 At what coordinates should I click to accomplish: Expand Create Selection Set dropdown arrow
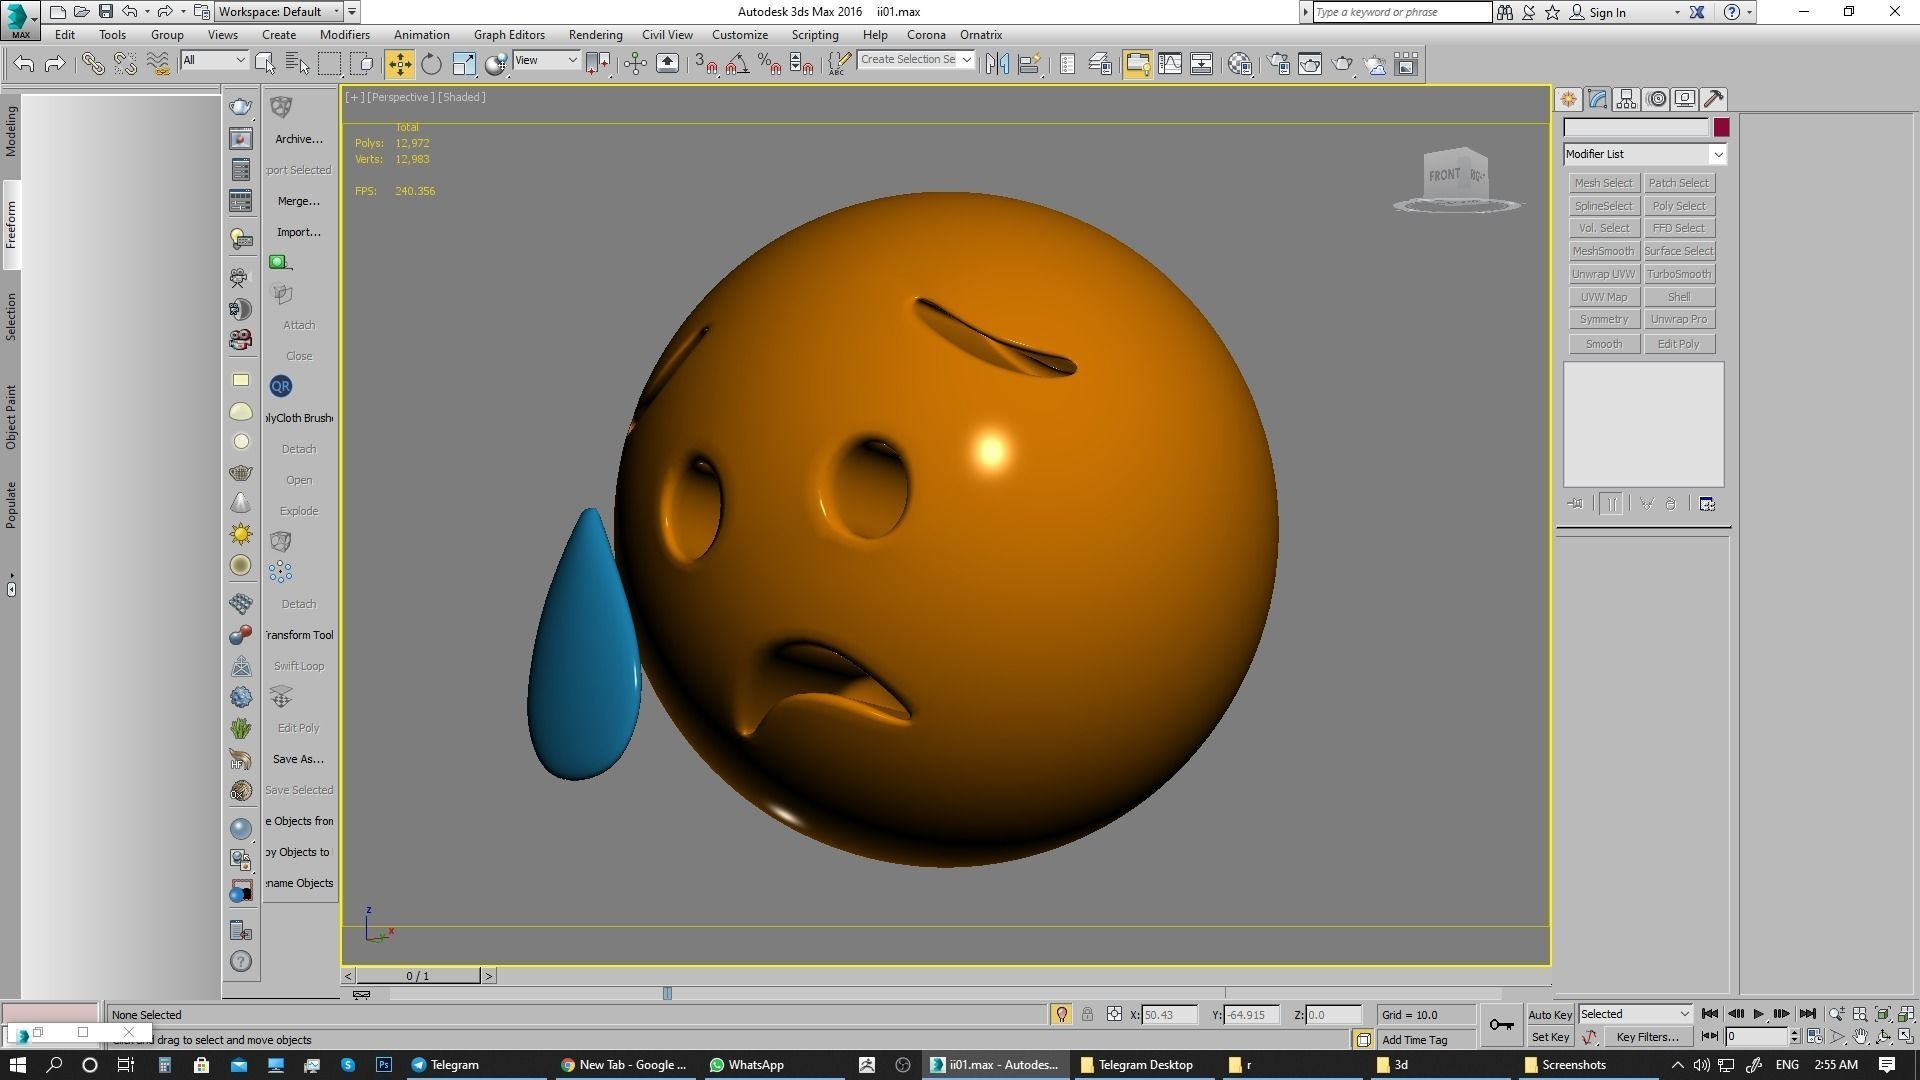[x=966, y=60]
